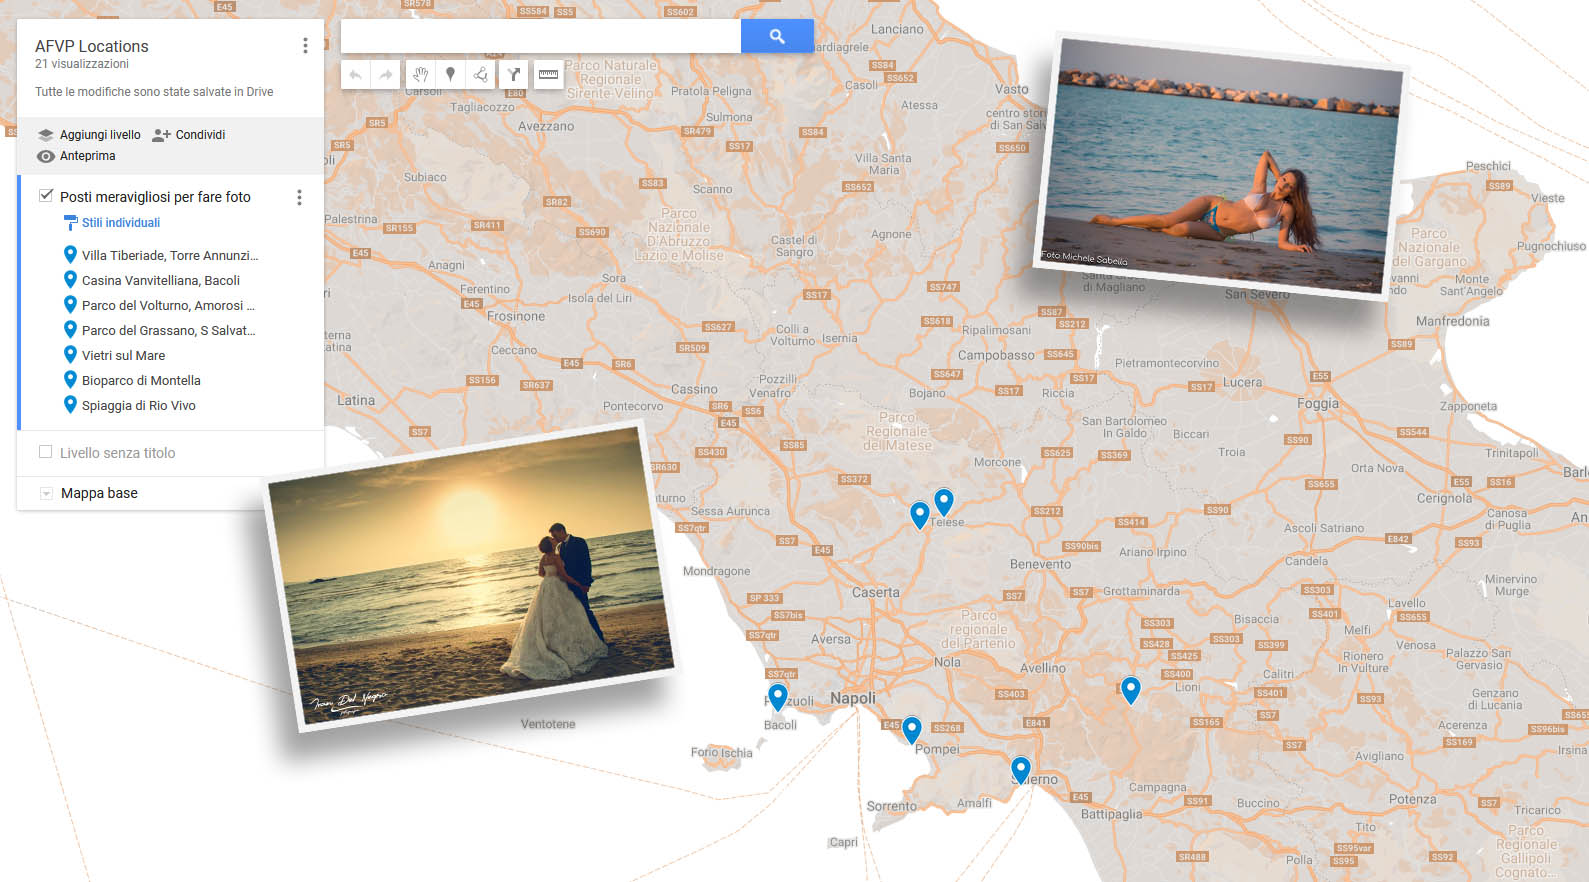Click the wedding couple sunset photo

(470, 576)
